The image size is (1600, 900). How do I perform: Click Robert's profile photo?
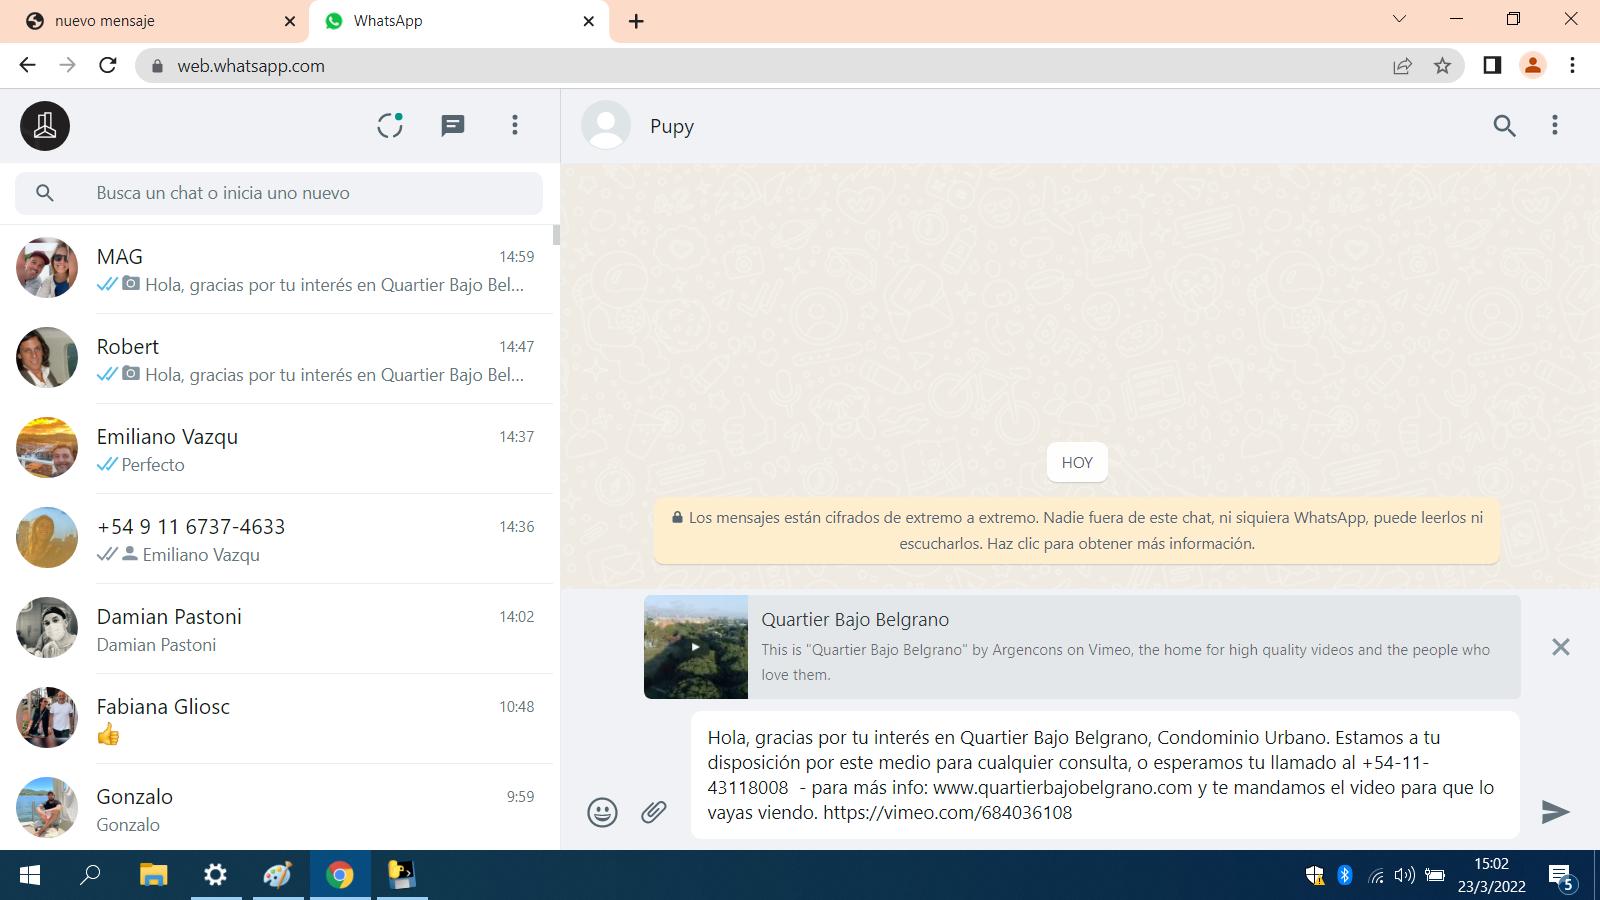(47, 358)
